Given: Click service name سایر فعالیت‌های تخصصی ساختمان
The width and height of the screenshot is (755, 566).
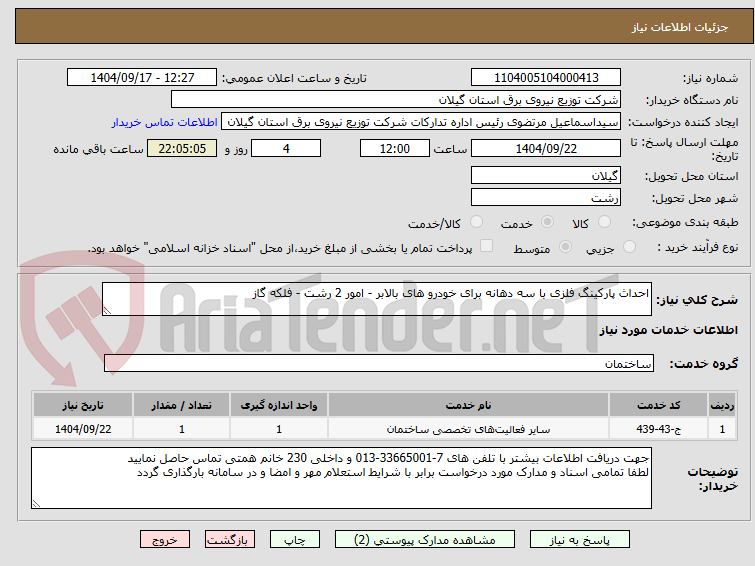Looking at the screenshot, I should pos(469,429).
